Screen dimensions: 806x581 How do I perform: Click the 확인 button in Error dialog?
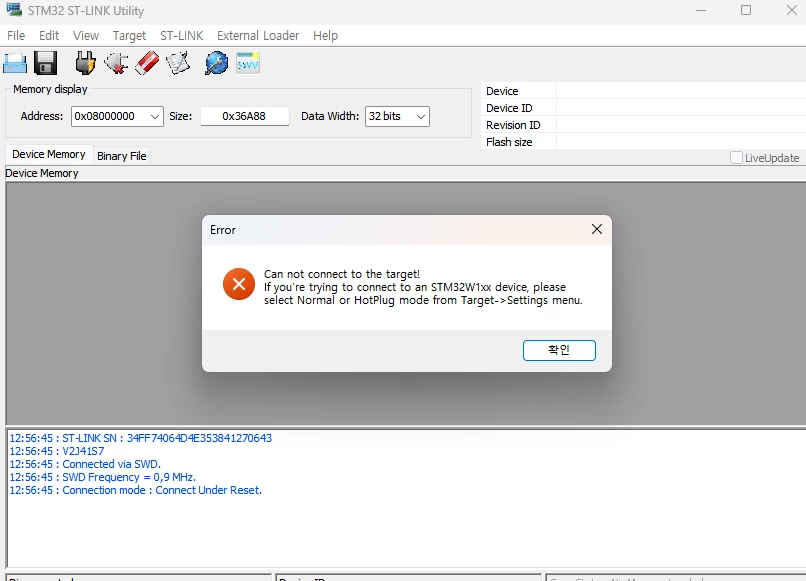pyautogui.click(x=559, y=350)
